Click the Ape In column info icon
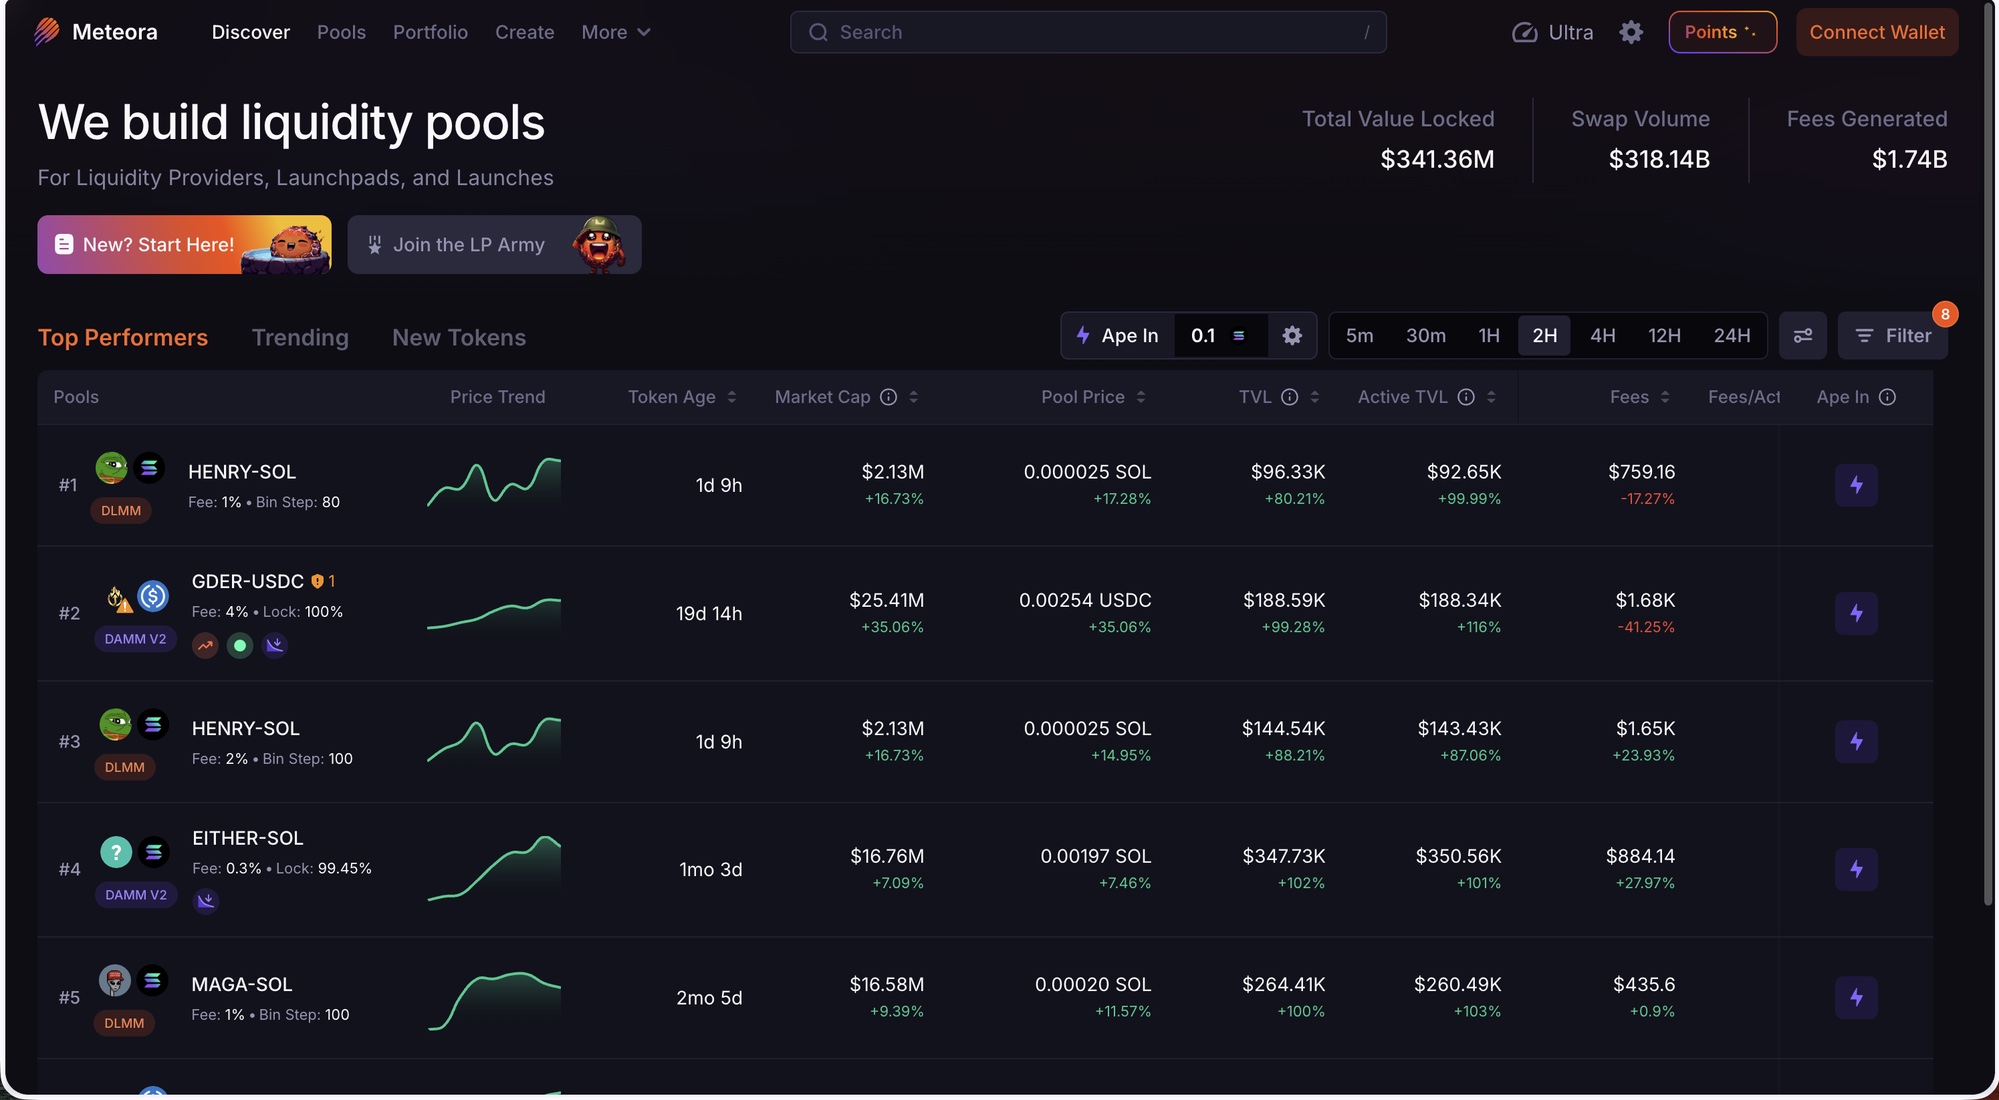Viewport: 1999px width, 1100px height. (1887, 397)
